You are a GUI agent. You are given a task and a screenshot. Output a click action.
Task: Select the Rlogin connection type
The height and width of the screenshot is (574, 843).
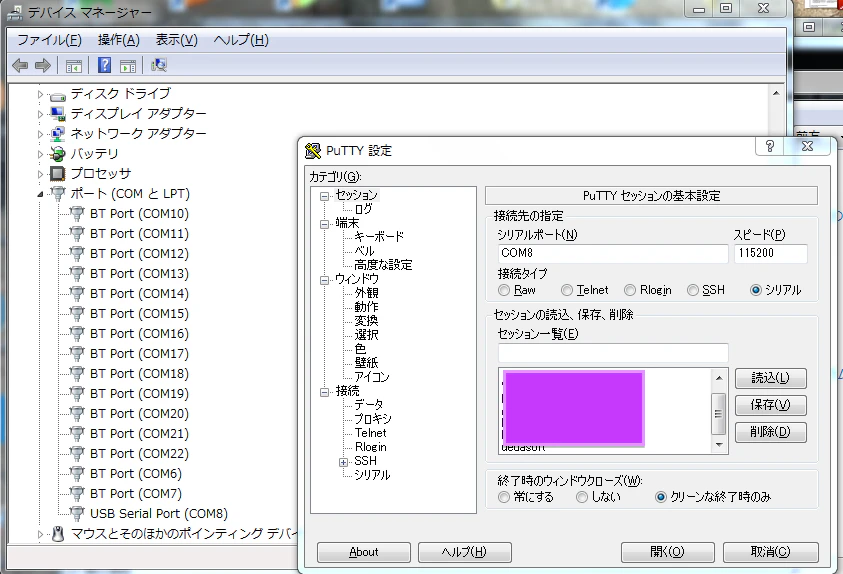point(630,290)
